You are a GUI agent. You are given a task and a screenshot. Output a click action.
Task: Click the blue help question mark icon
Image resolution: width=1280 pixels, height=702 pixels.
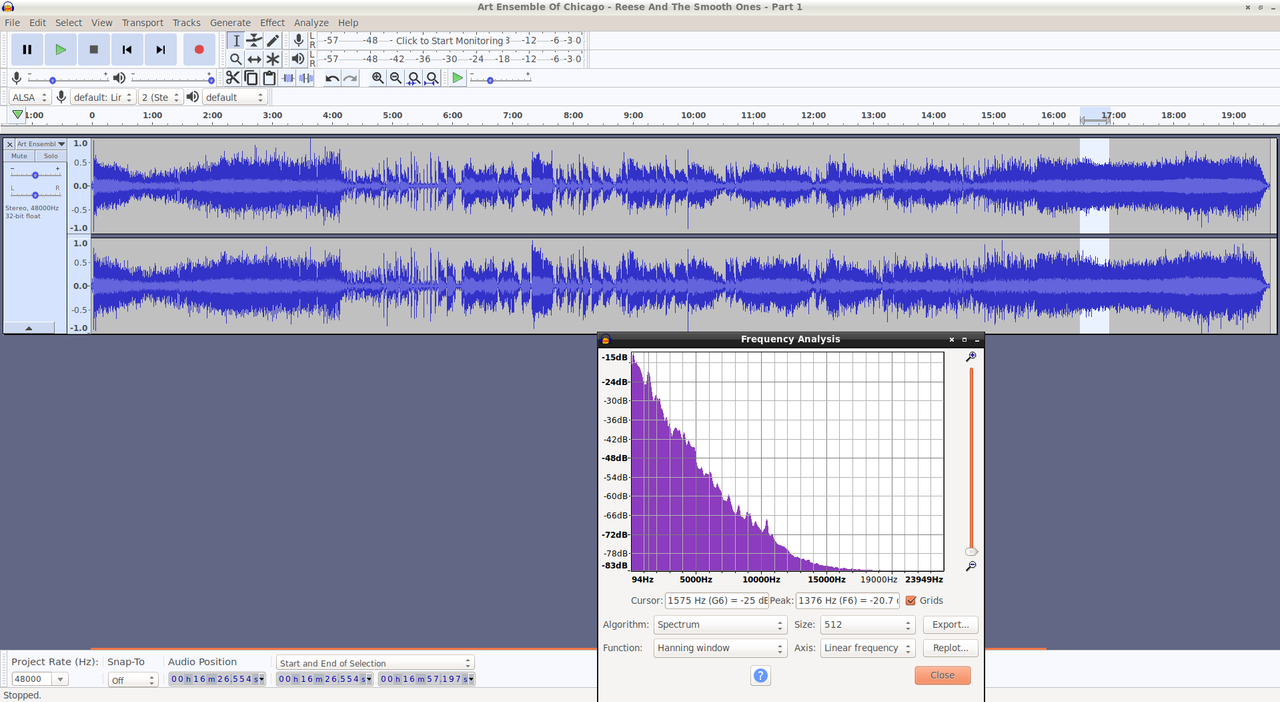(x=760, y=676)
